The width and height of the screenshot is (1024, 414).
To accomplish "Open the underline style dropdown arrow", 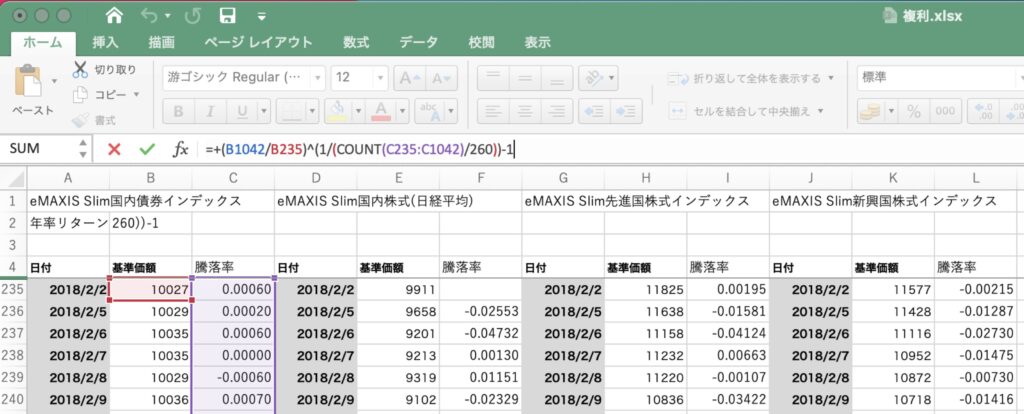I will tap(262, 111).
